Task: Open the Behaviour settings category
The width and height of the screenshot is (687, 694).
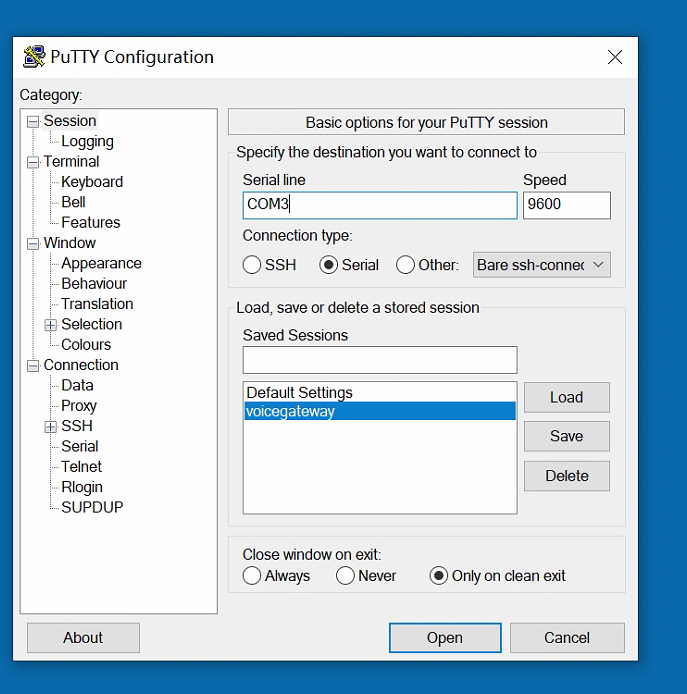Action: coord(94,284)
